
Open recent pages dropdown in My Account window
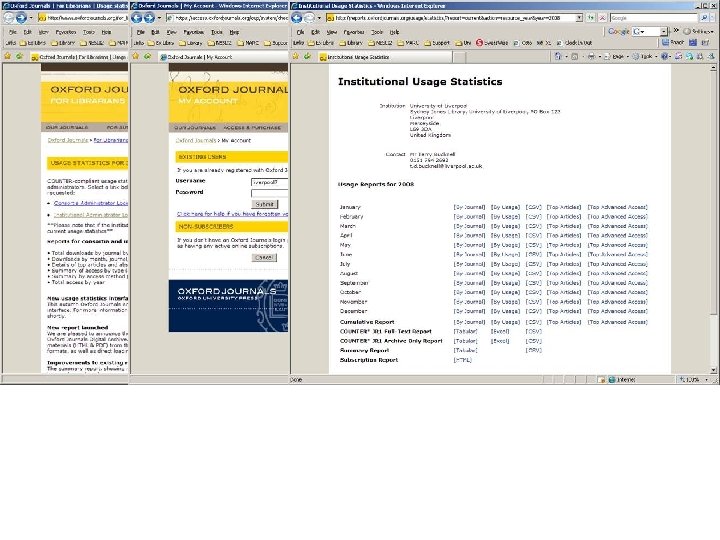pos(159,18)
